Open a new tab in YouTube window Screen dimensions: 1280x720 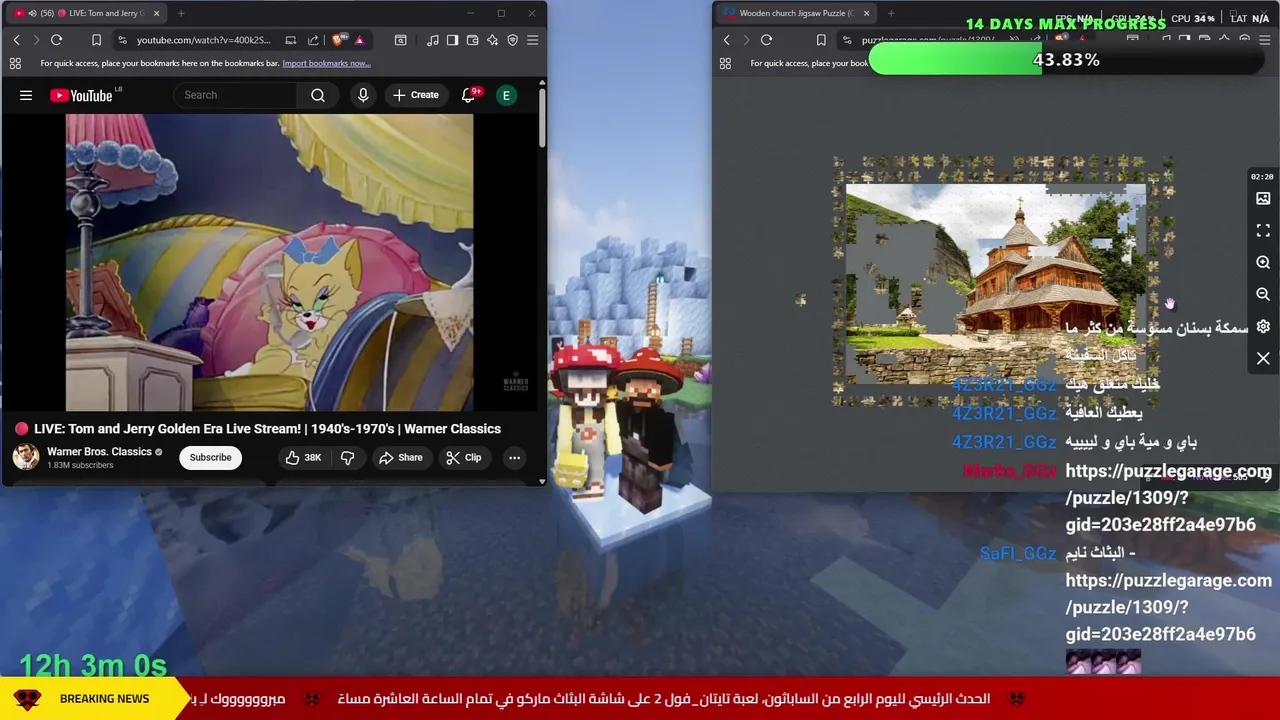click(x=181, y=13)
